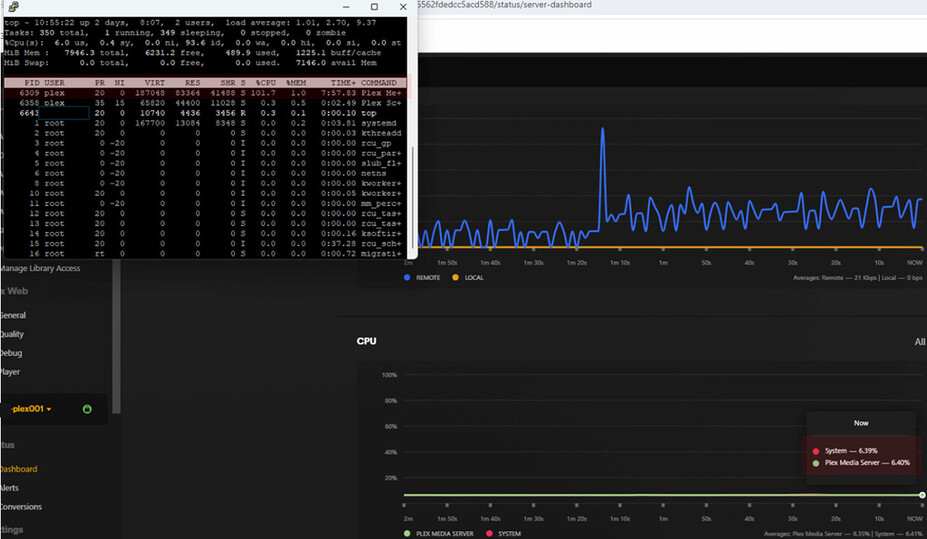Select Dashboard in the status section

[18, 469]
